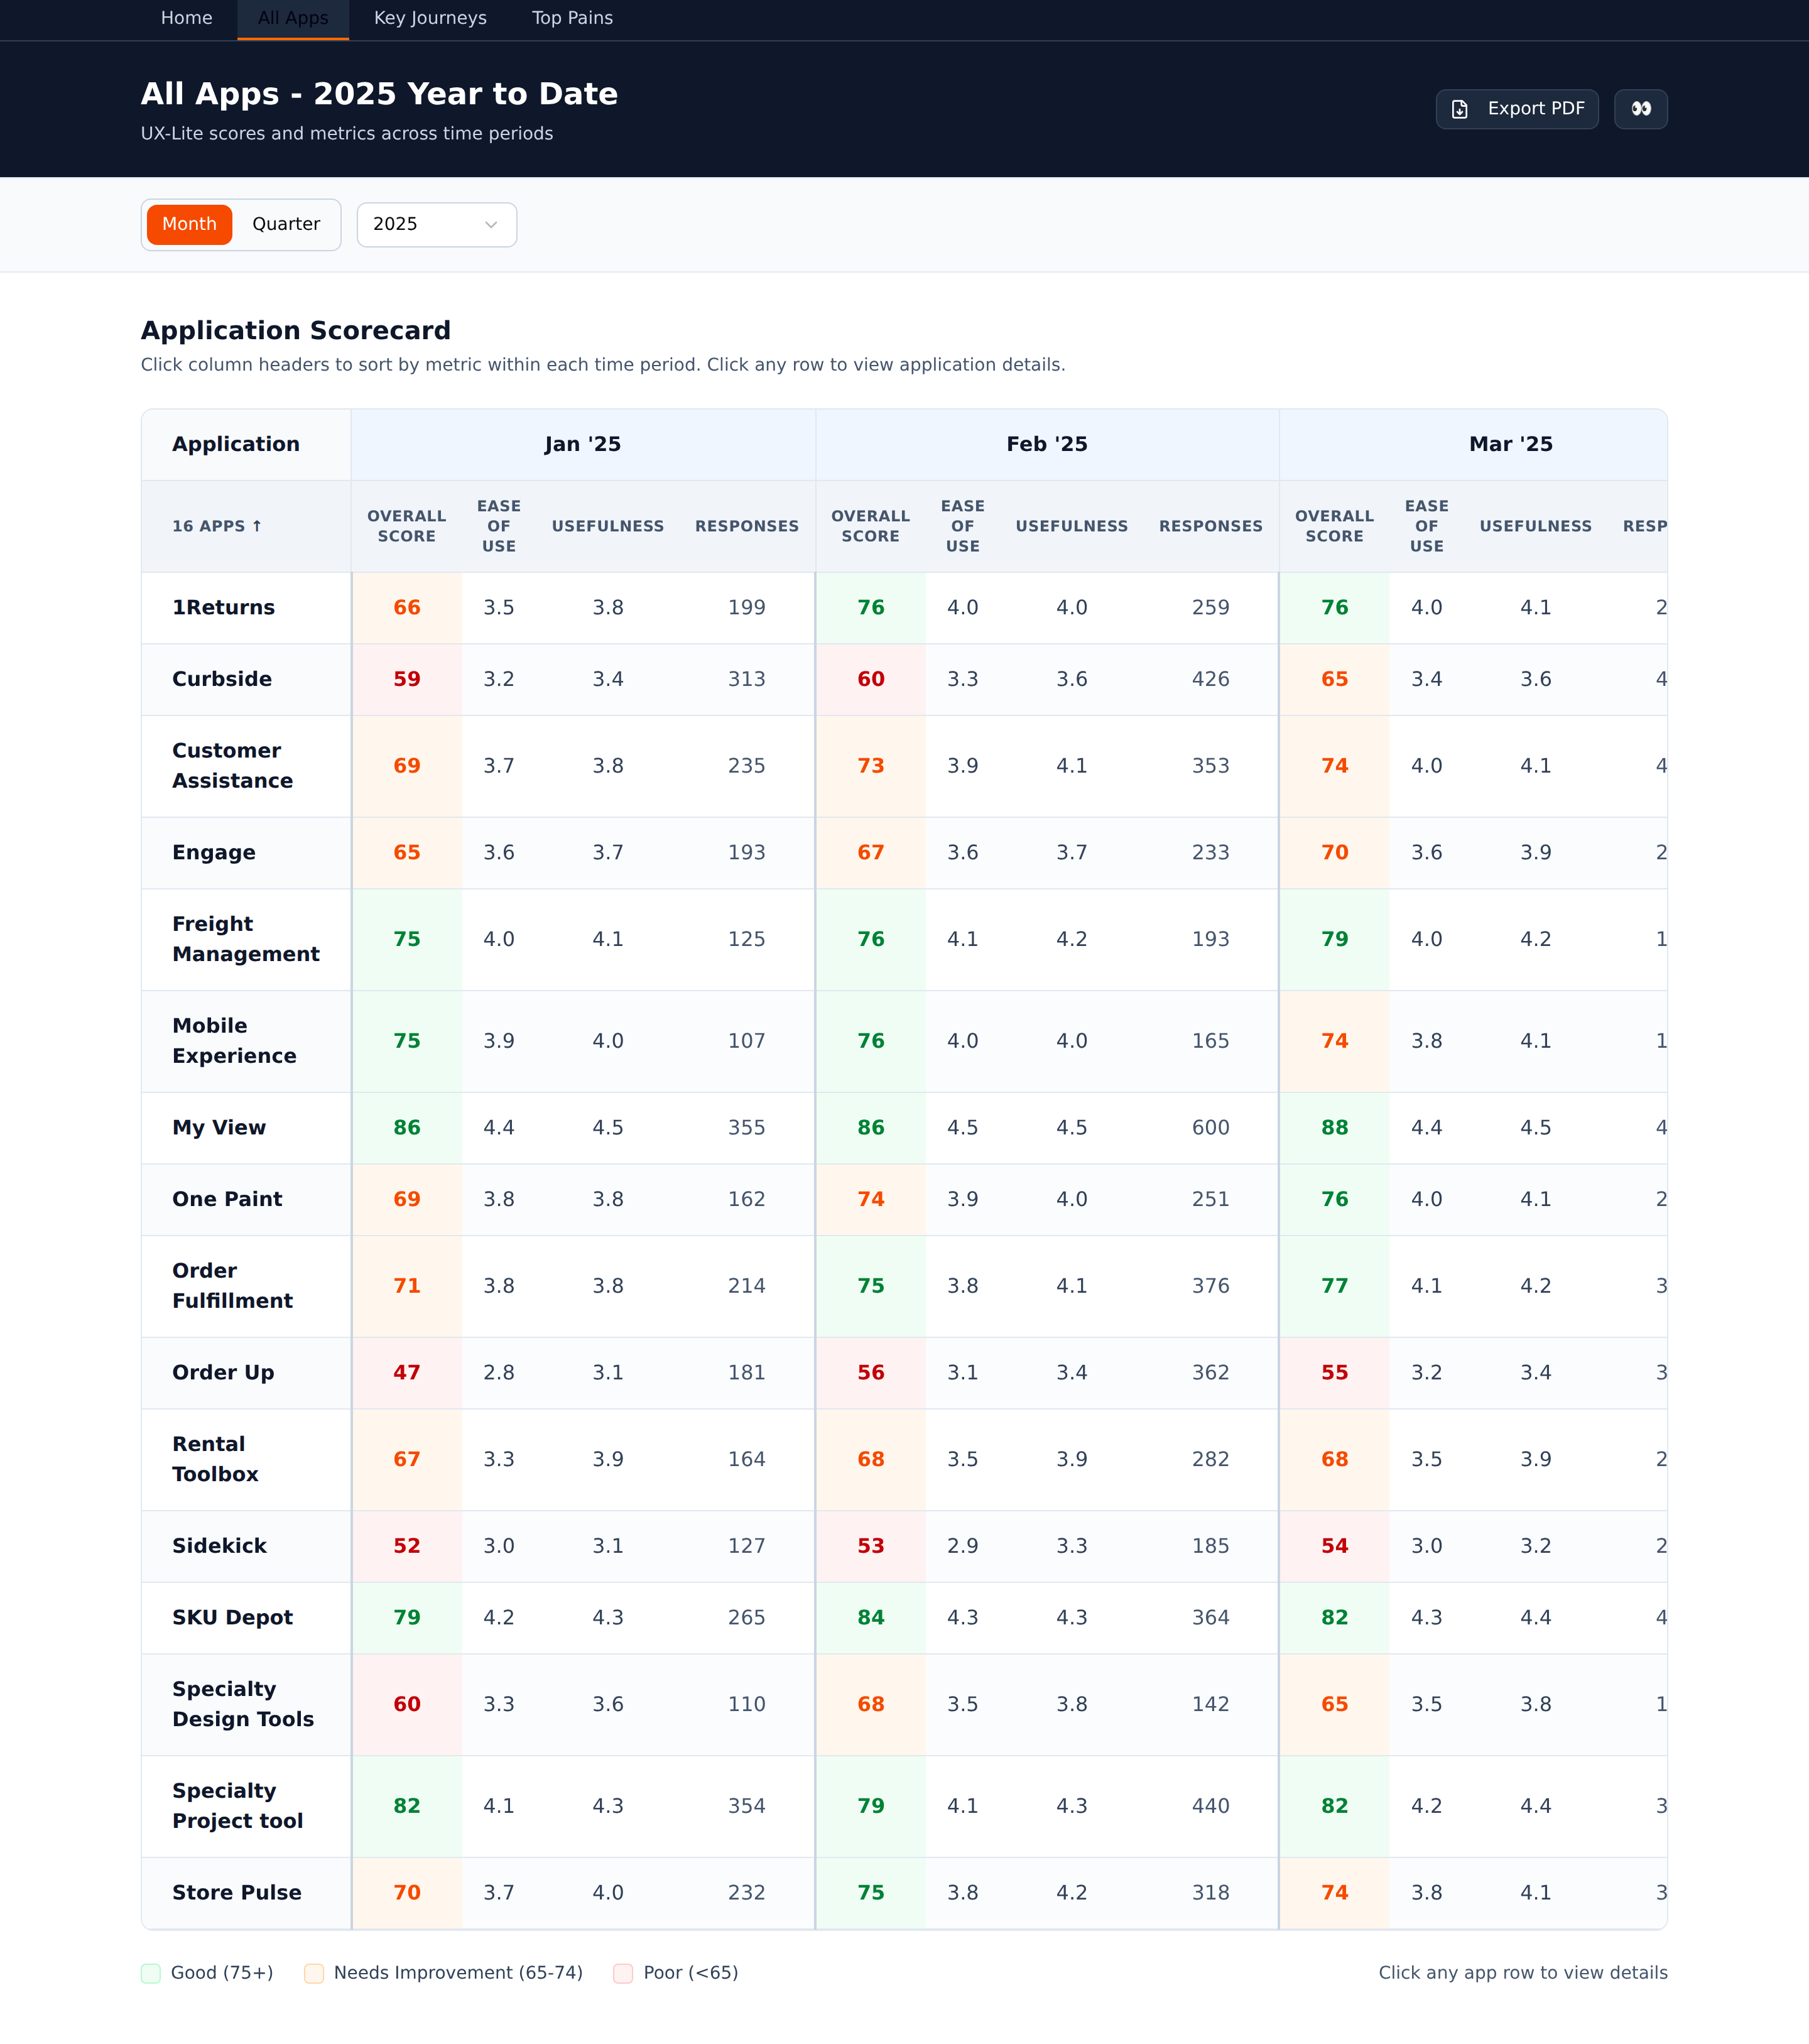Open the 2025 year dropdown

437,224
